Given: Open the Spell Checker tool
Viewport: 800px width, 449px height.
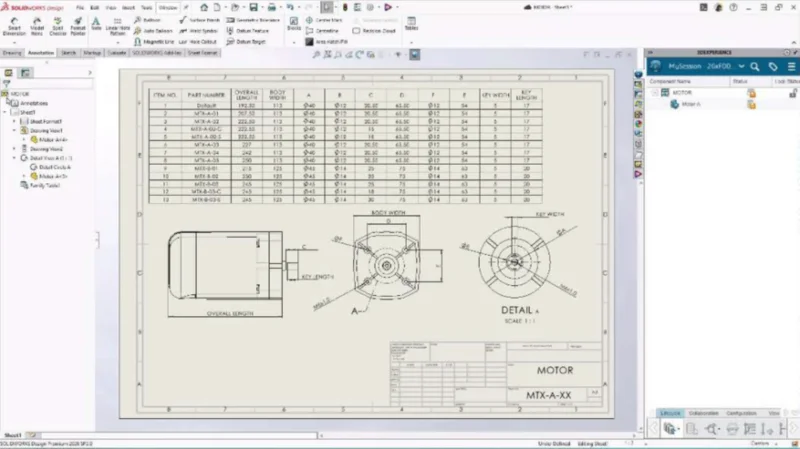Looking at the screenshot, I should coord(58,26).
